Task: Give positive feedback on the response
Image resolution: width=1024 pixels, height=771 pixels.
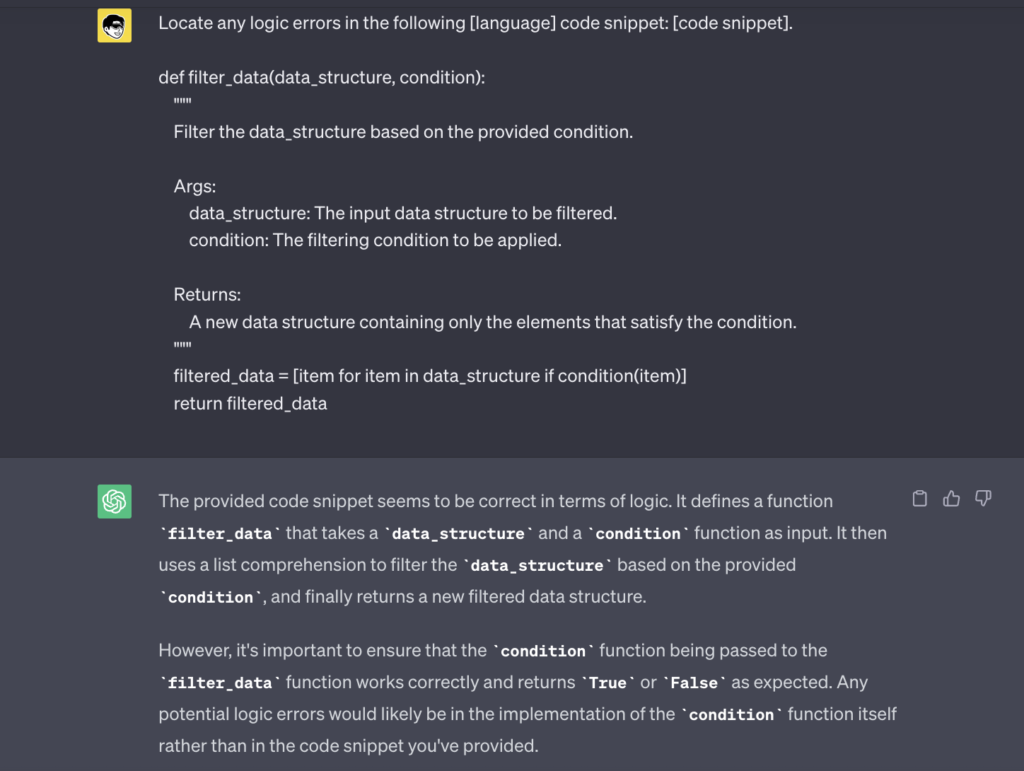Action: tap(951, 498)
